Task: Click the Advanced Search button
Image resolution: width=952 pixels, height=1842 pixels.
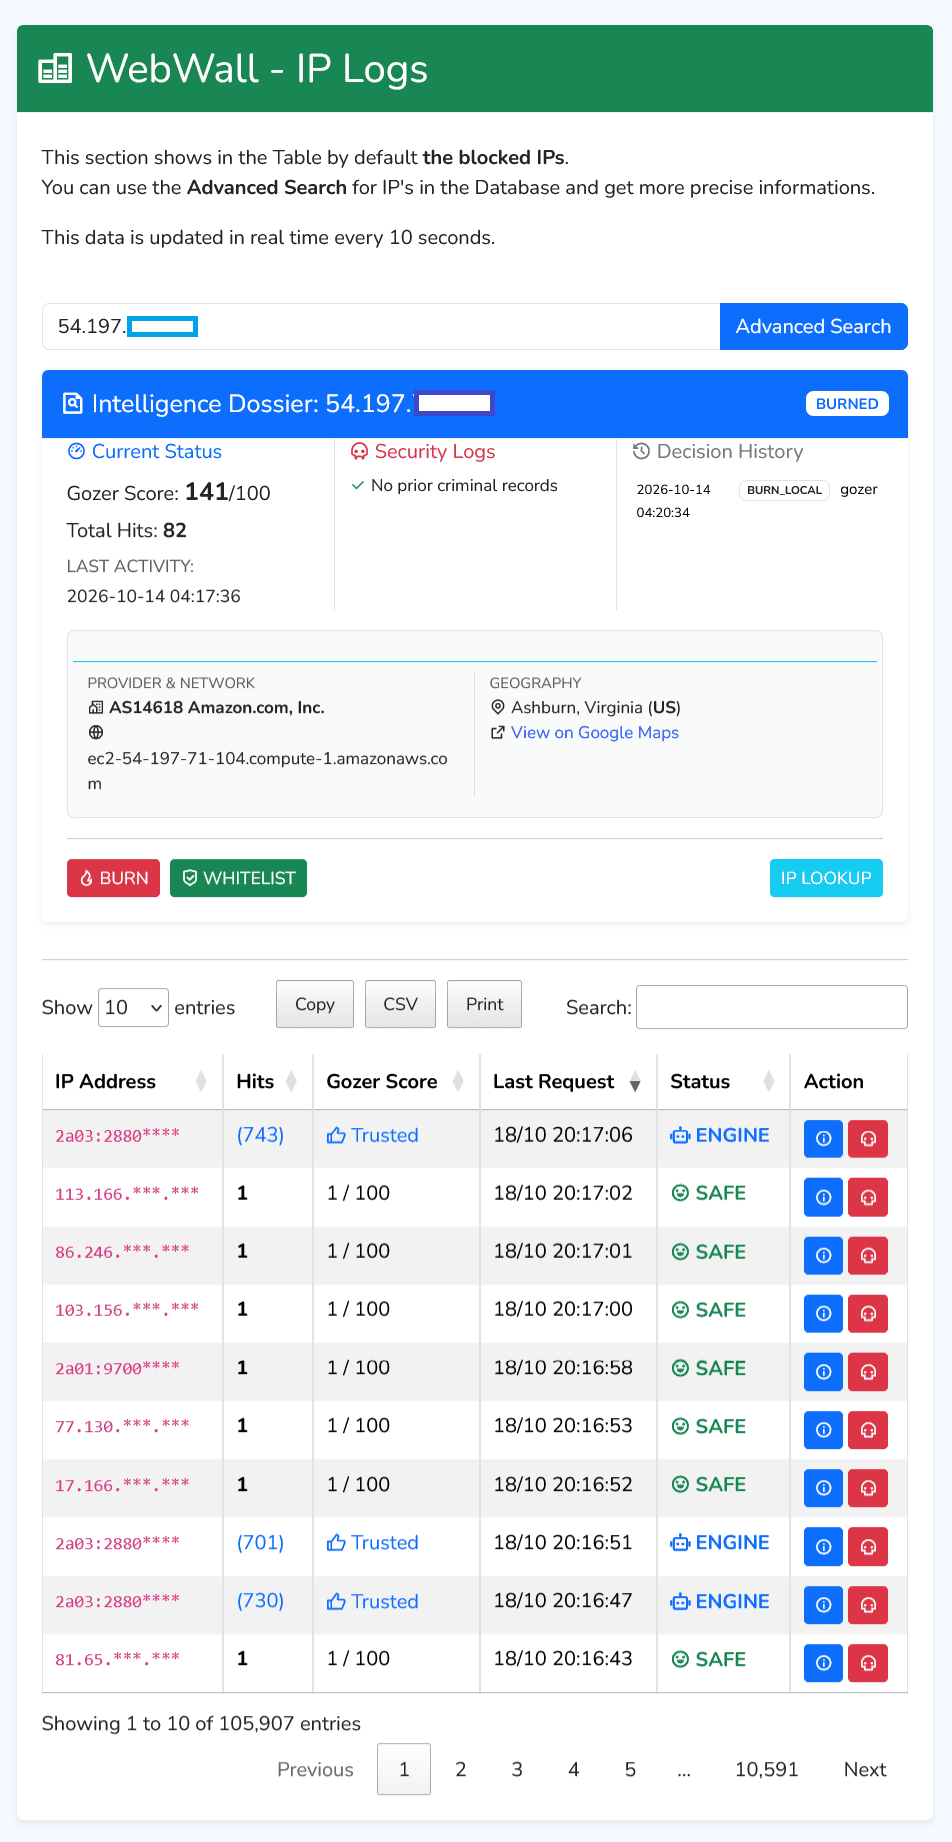Action: (813, 326)
